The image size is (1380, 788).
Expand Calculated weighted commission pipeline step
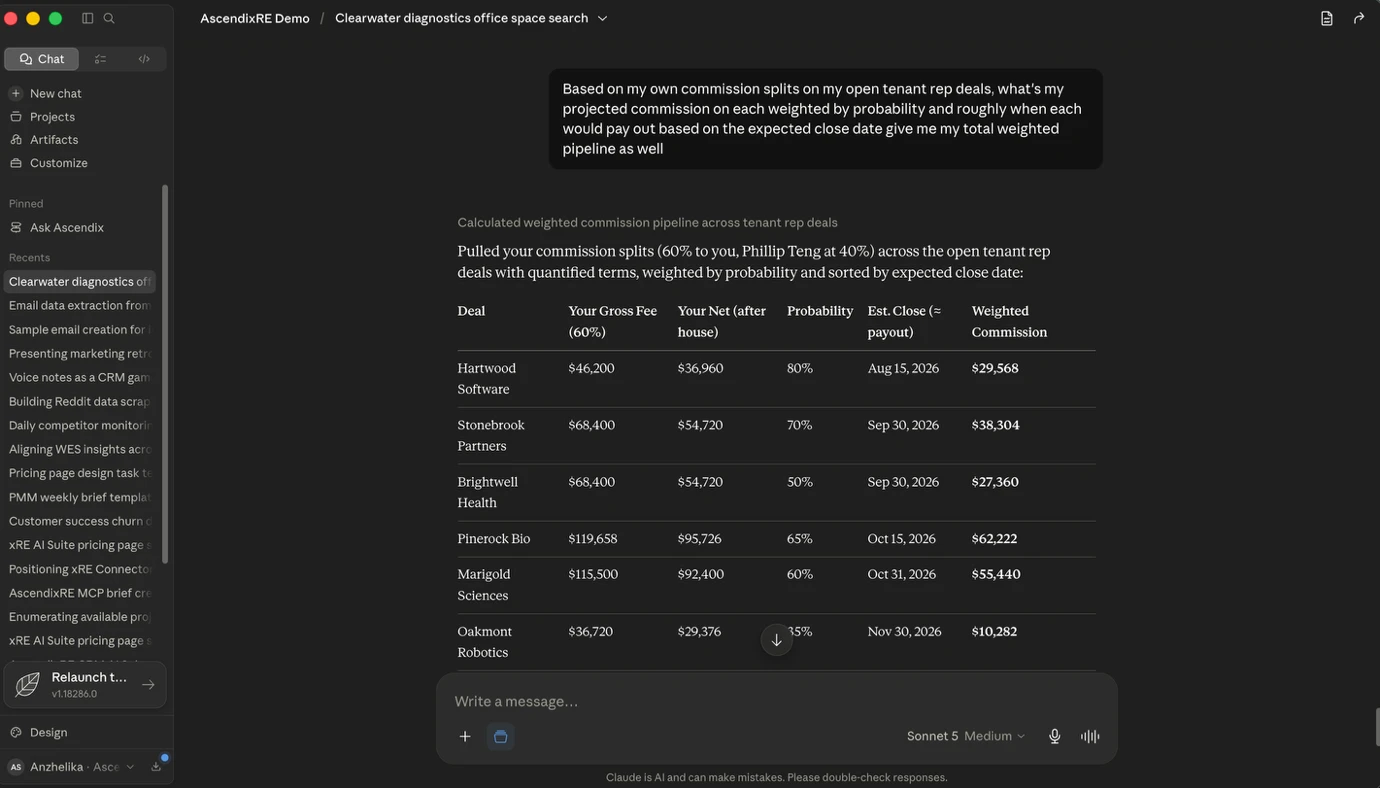[x=647, y=222]
